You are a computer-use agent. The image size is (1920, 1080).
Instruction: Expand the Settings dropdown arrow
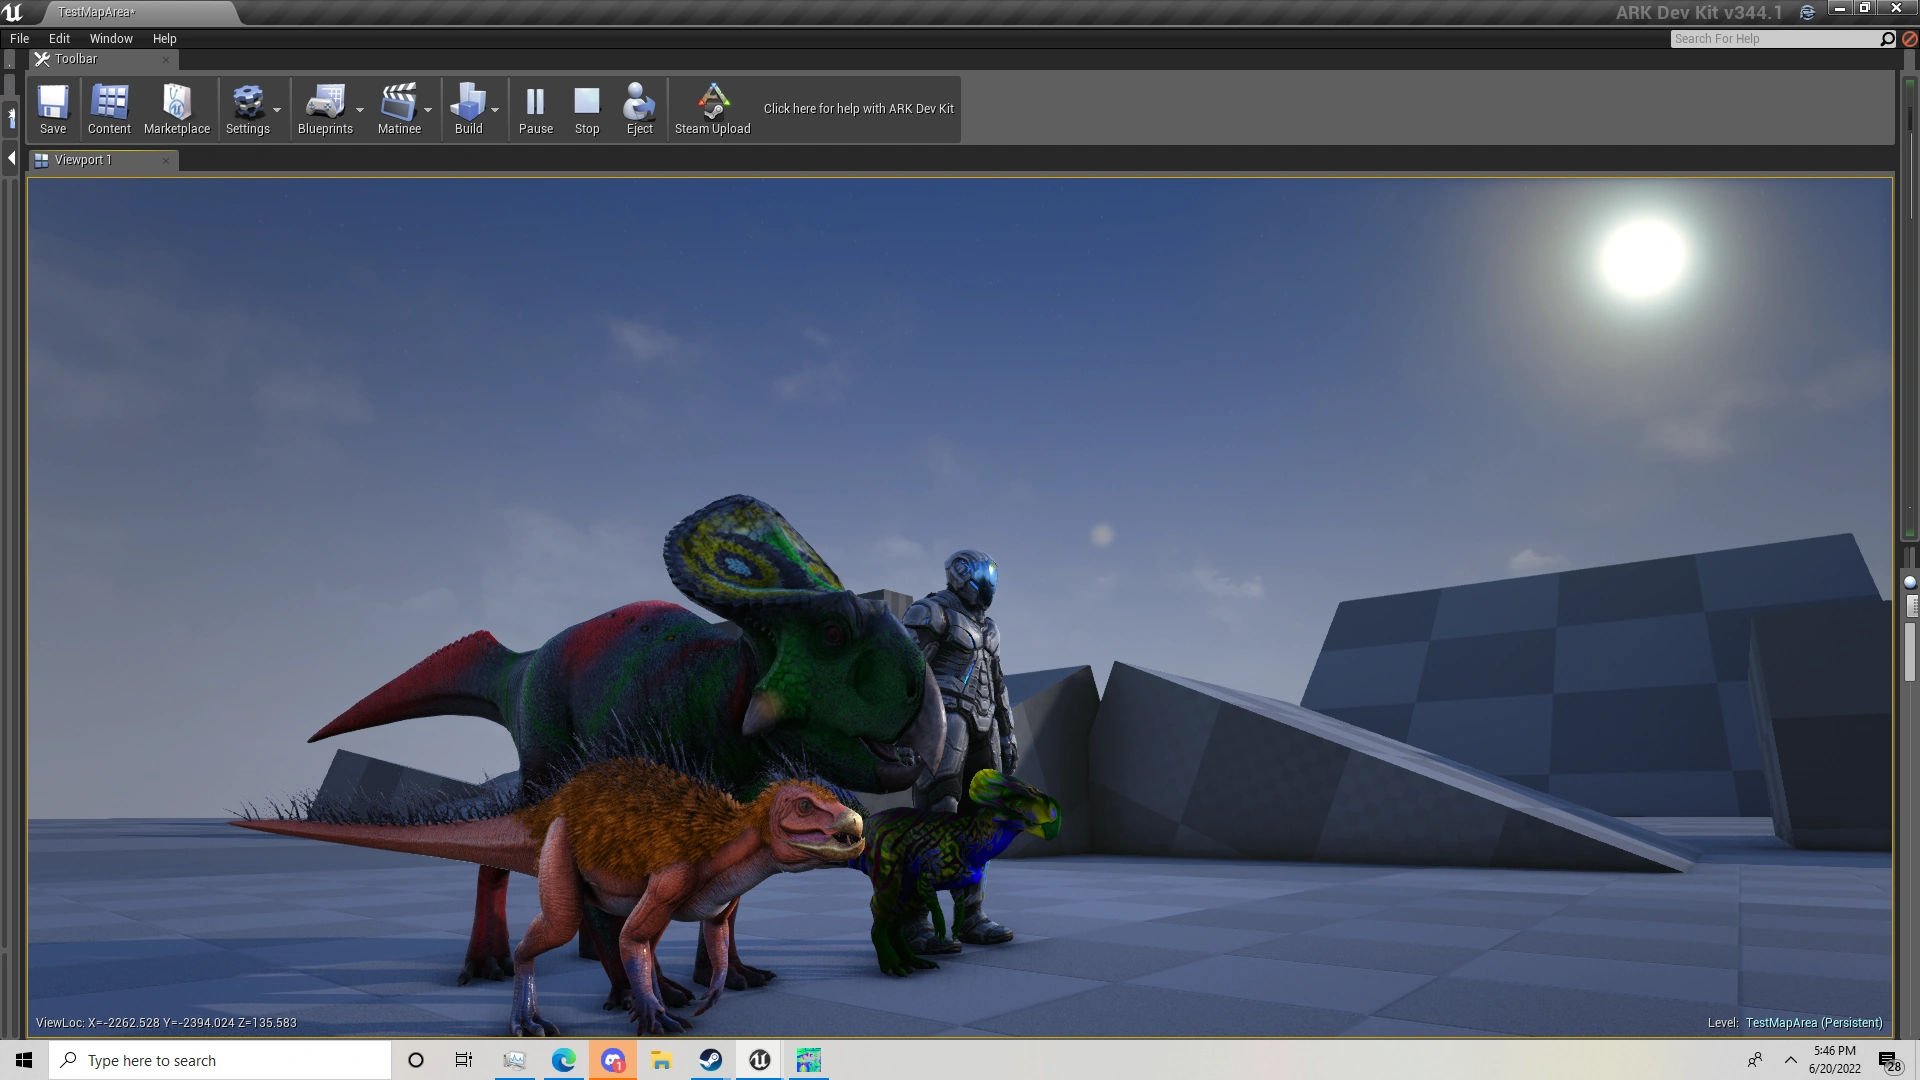(x=277, y=110)
